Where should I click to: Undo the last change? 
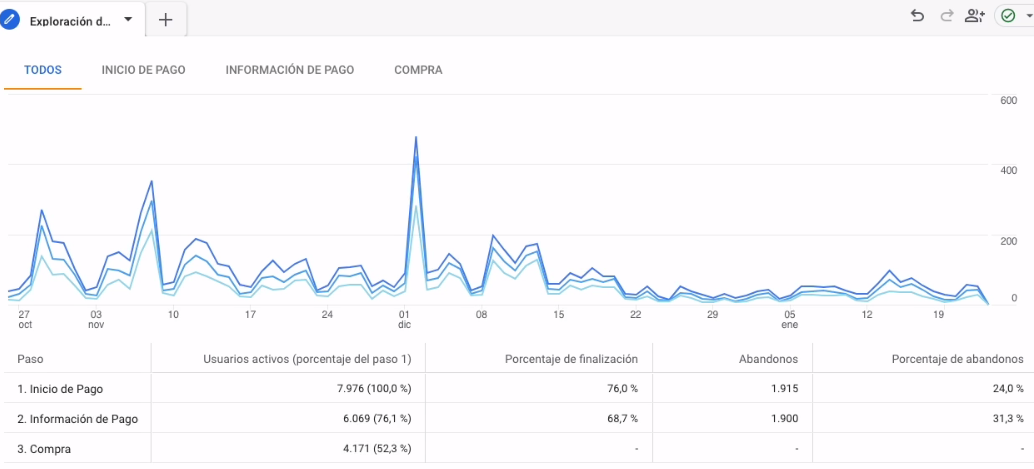(917, 16)
